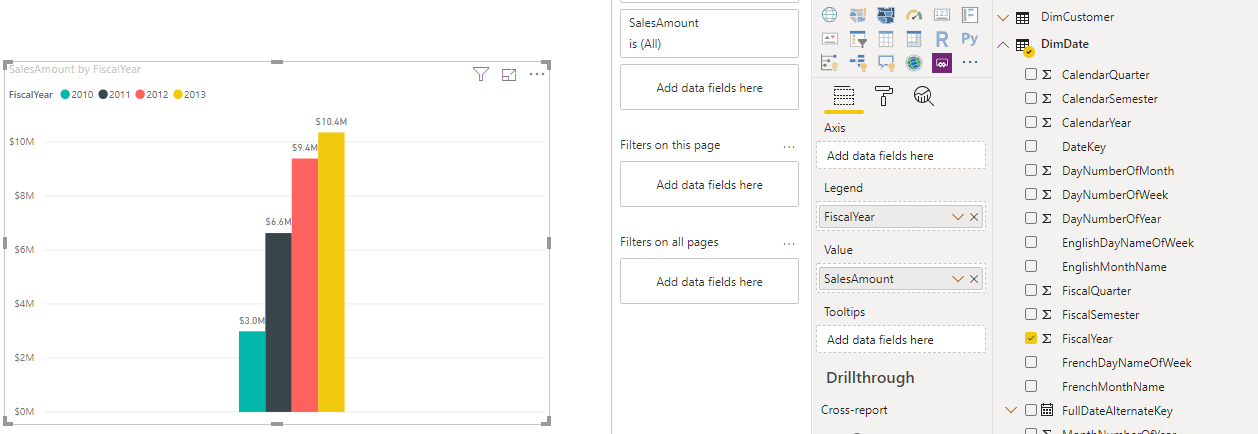Select the Table visual

coord(885,39)
